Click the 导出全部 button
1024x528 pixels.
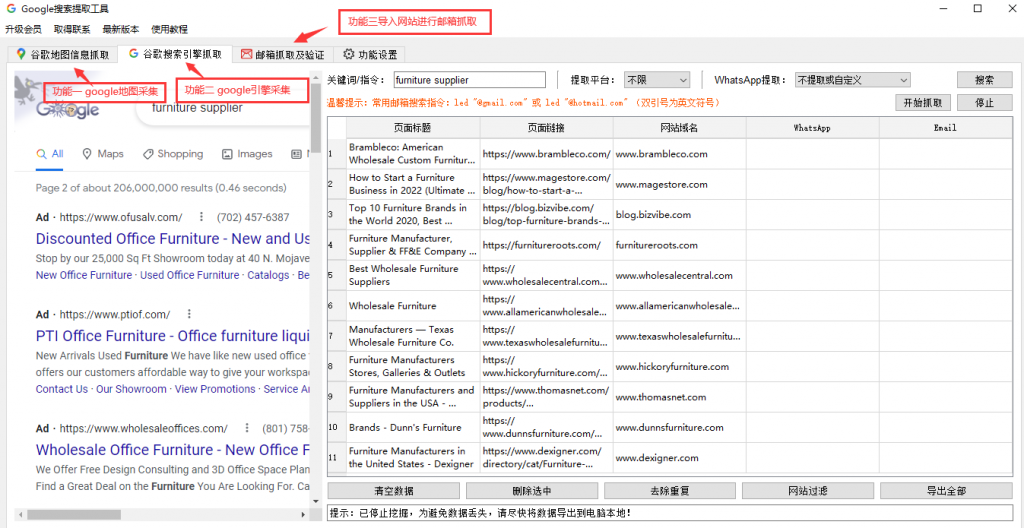946,491
